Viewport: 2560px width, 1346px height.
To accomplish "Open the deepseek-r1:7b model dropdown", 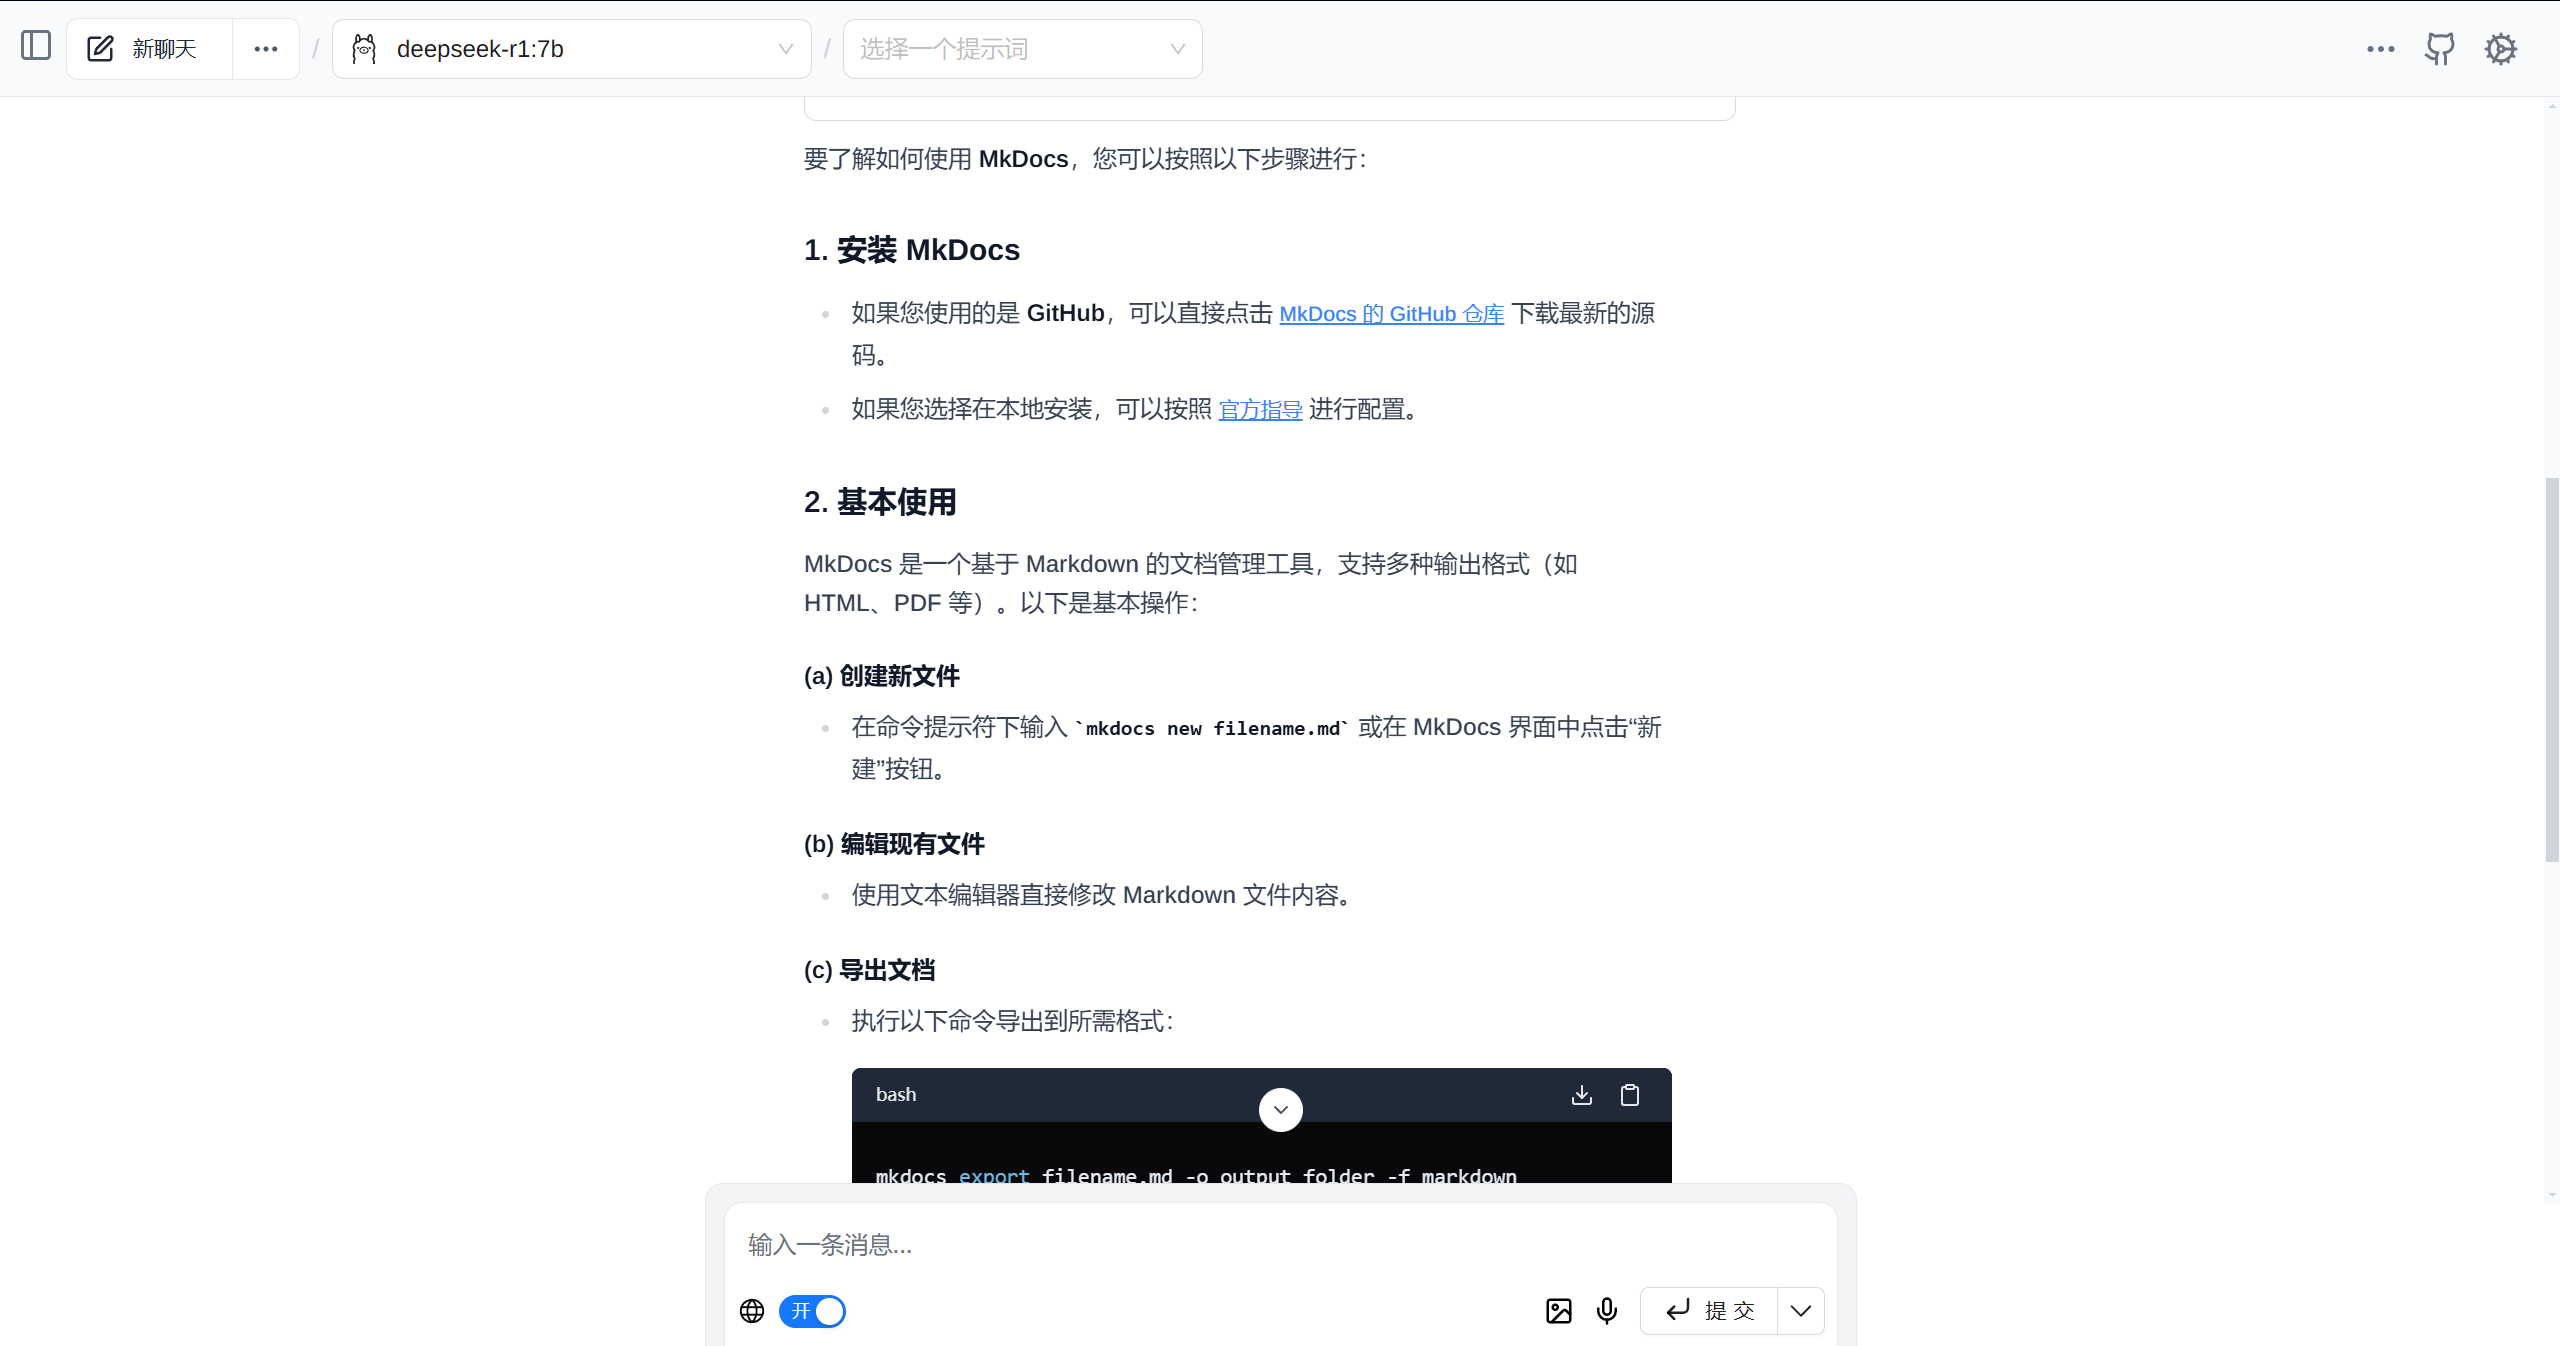I will point(572,49).
